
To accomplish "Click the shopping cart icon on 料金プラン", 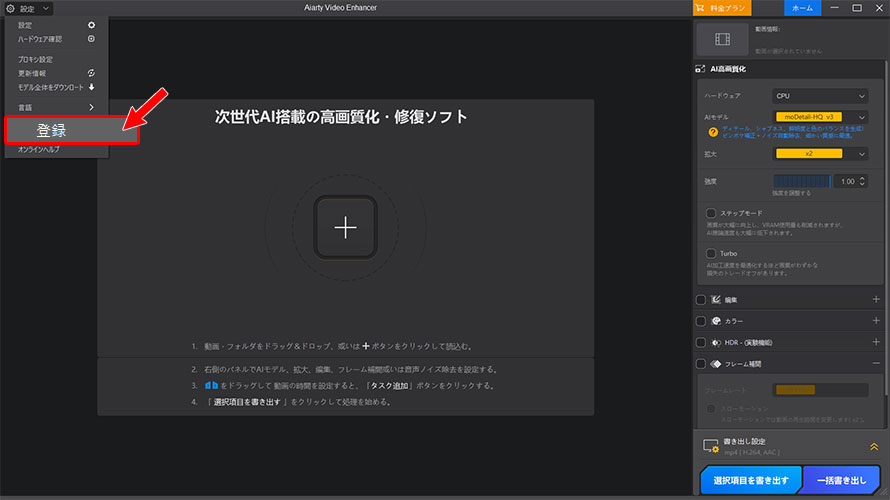I will (700, 8).
